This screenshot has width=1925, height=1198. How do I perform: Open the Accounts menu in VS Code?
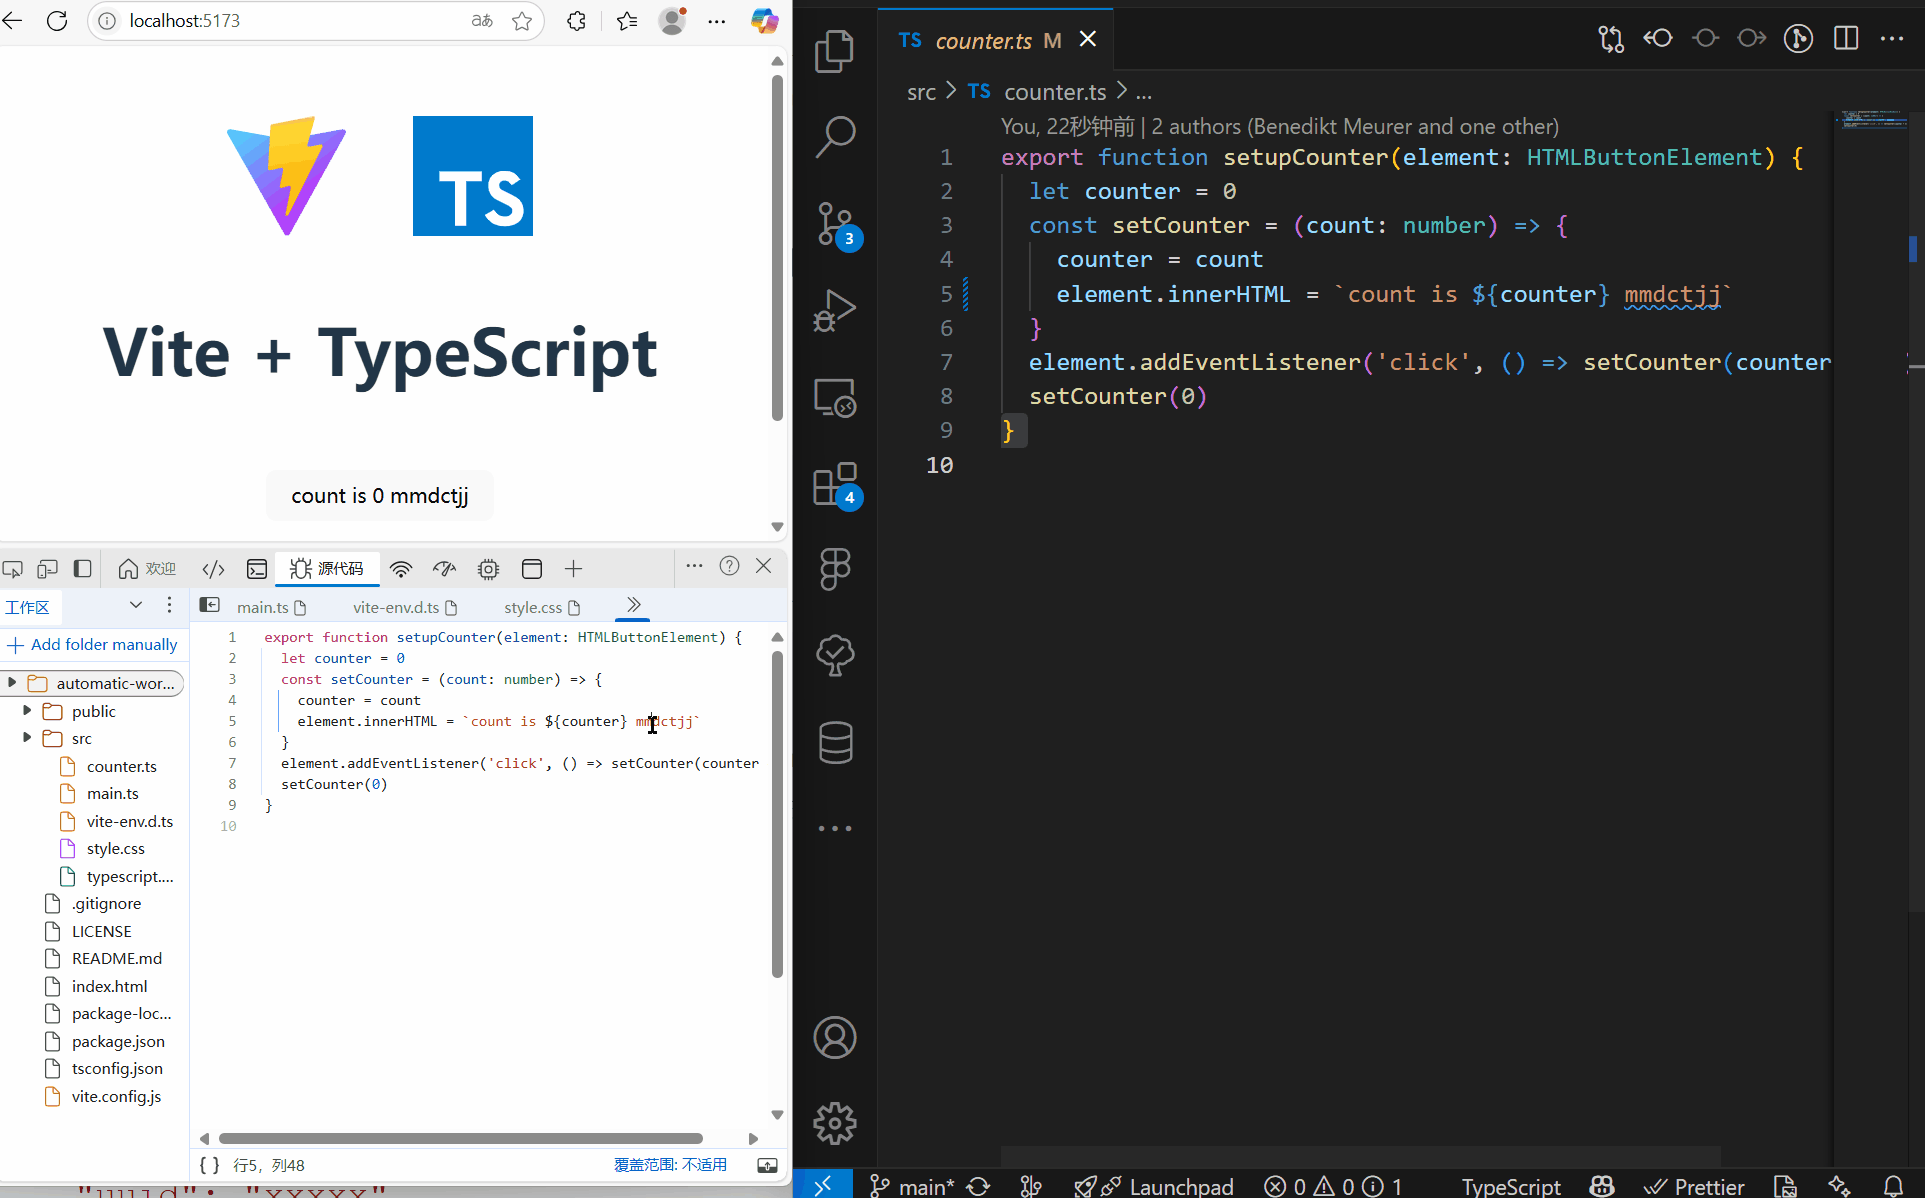[x=835, y=1038]
